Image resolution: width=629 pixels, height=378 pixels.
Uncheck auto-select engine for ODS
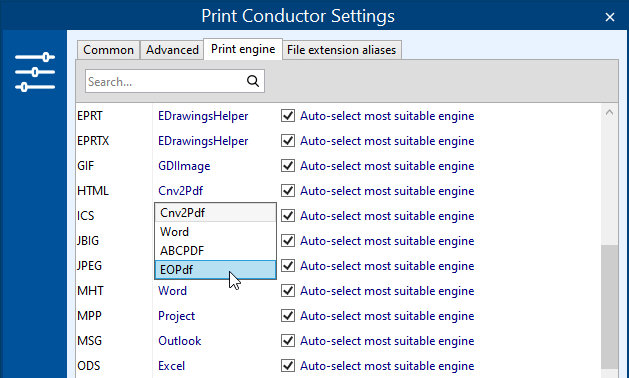coord(288,366)
